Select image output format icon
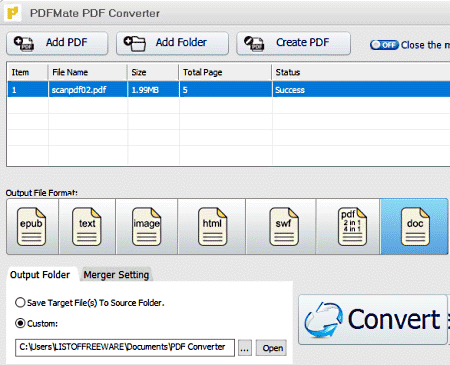The image size is (450, 365). 147,227
